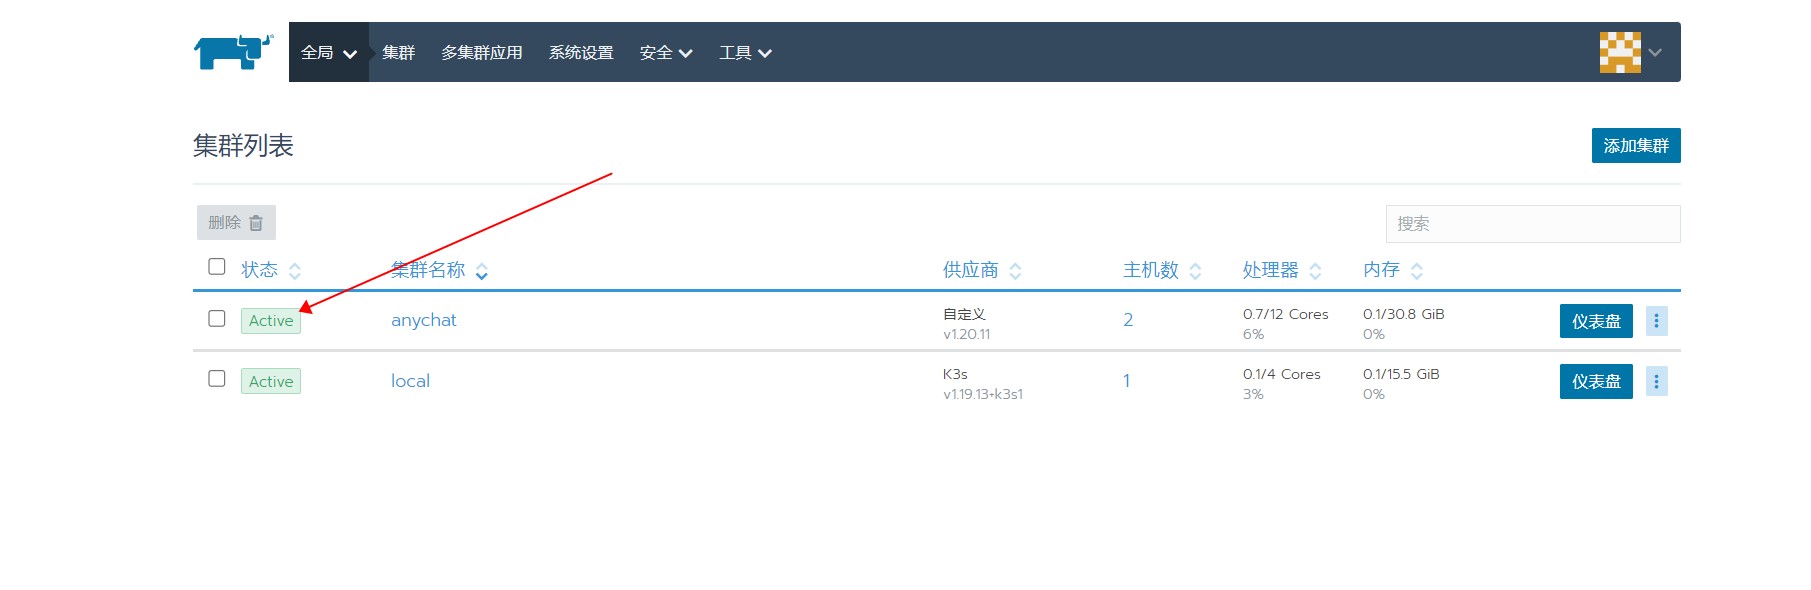The height and width of the screenshot is (590, 1811).
Task: Expand the 全局 dropdown menu
Action: (x=328, y=52)
